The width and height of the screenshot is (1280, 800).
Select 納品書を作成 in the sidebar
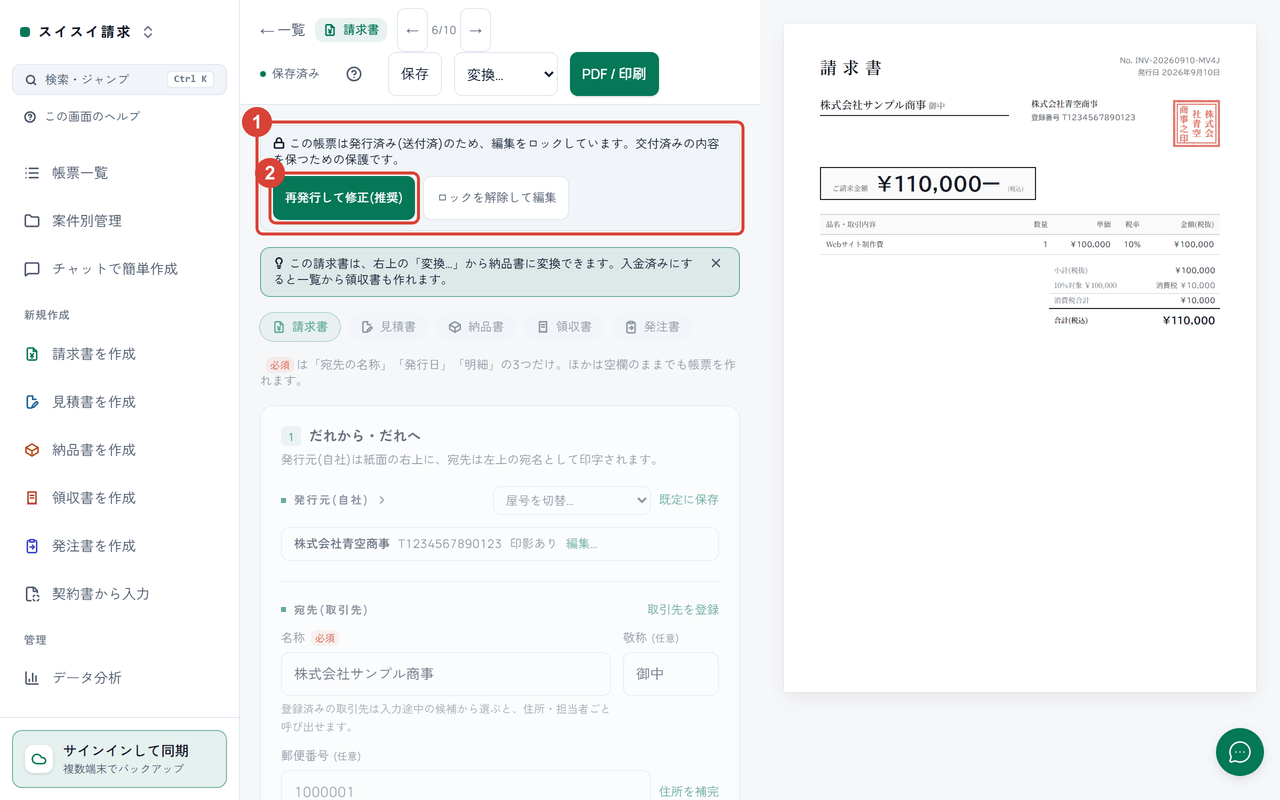pyautogui.click(x=120, y=450)
